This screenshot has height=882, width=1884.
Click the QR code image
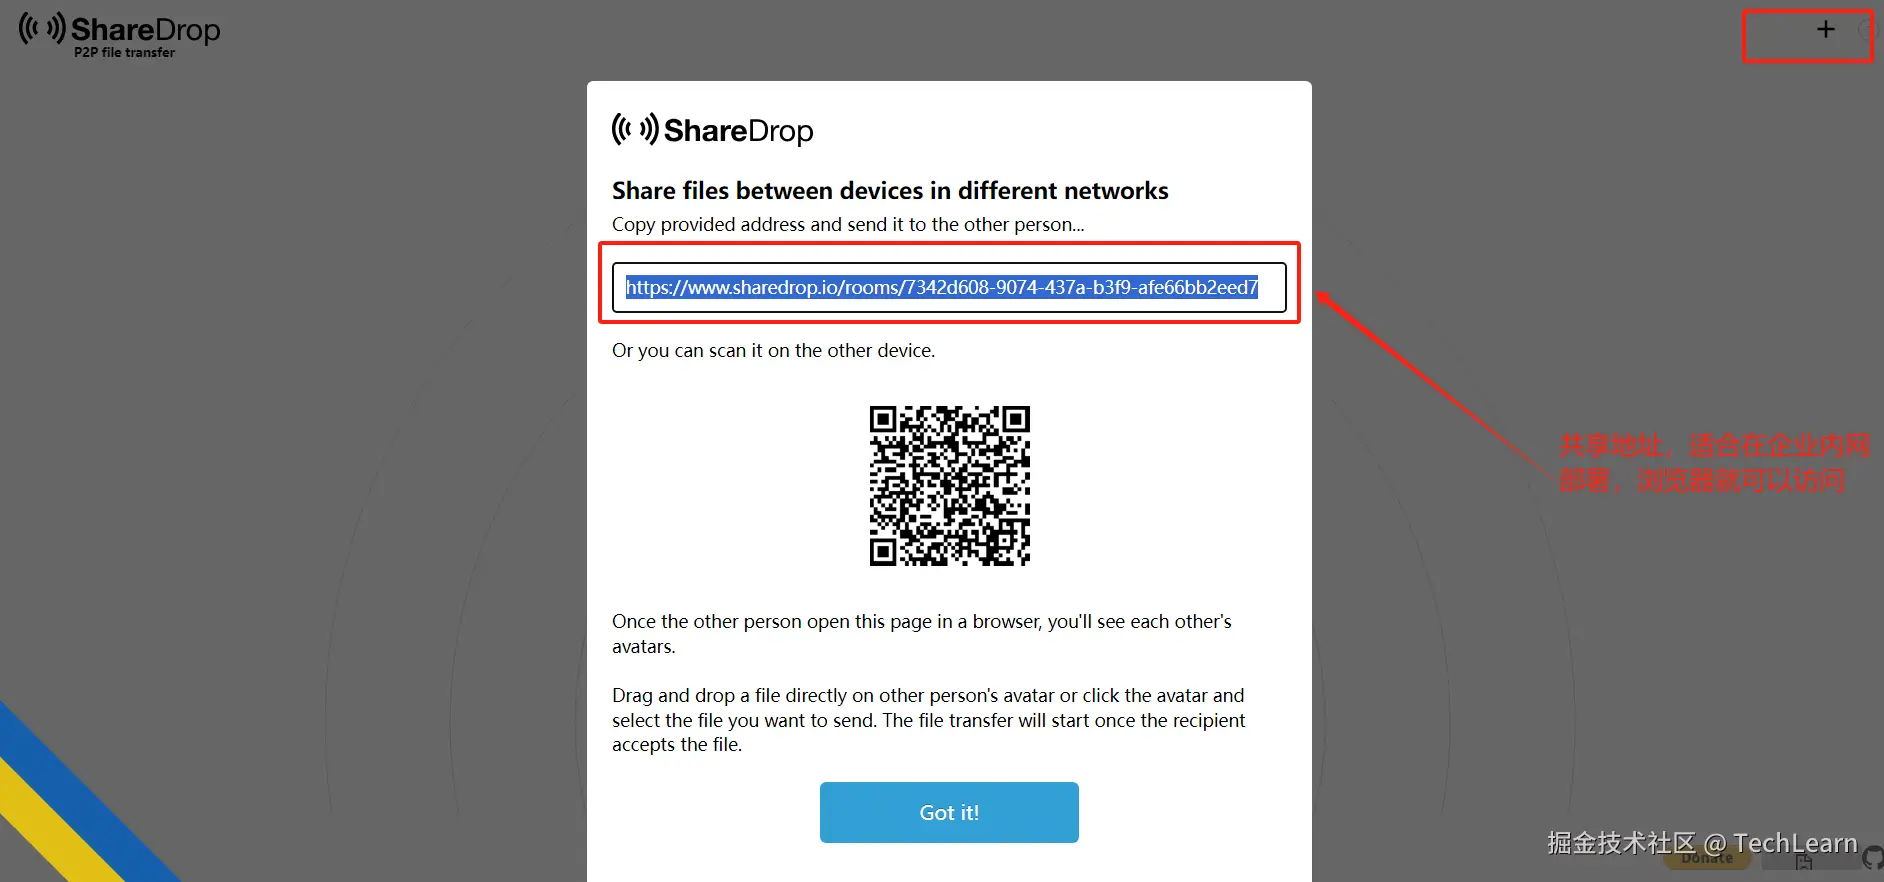click(x=950, y=486)
